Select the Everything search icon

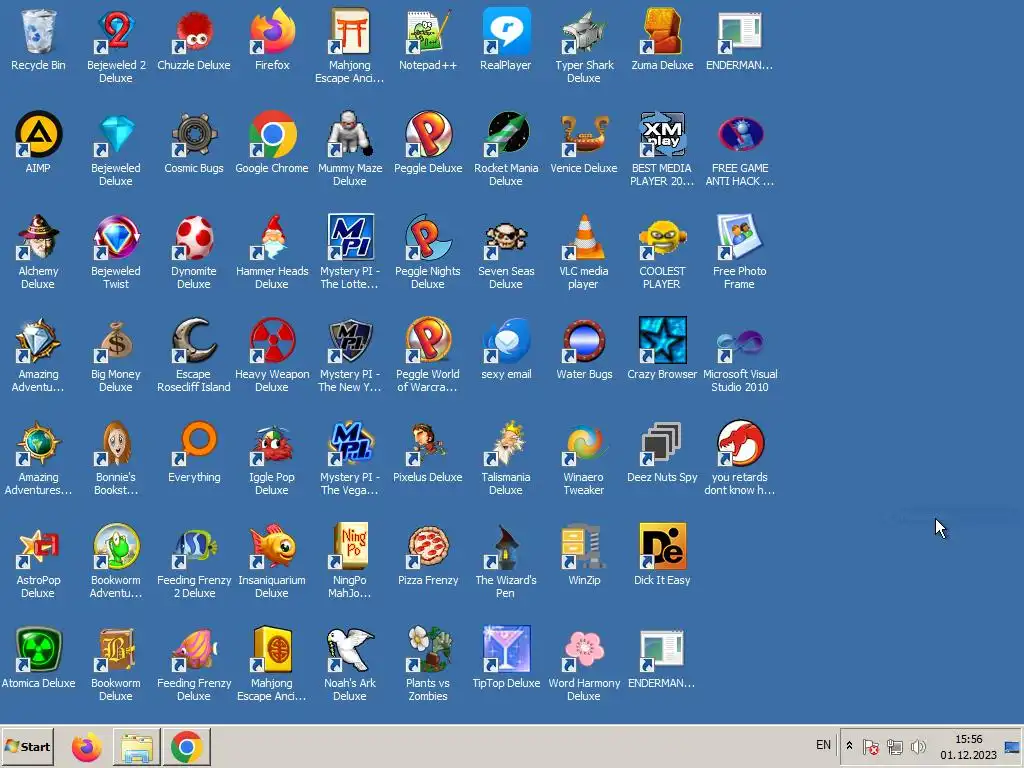pyautogui.click(x=194, y=443)
